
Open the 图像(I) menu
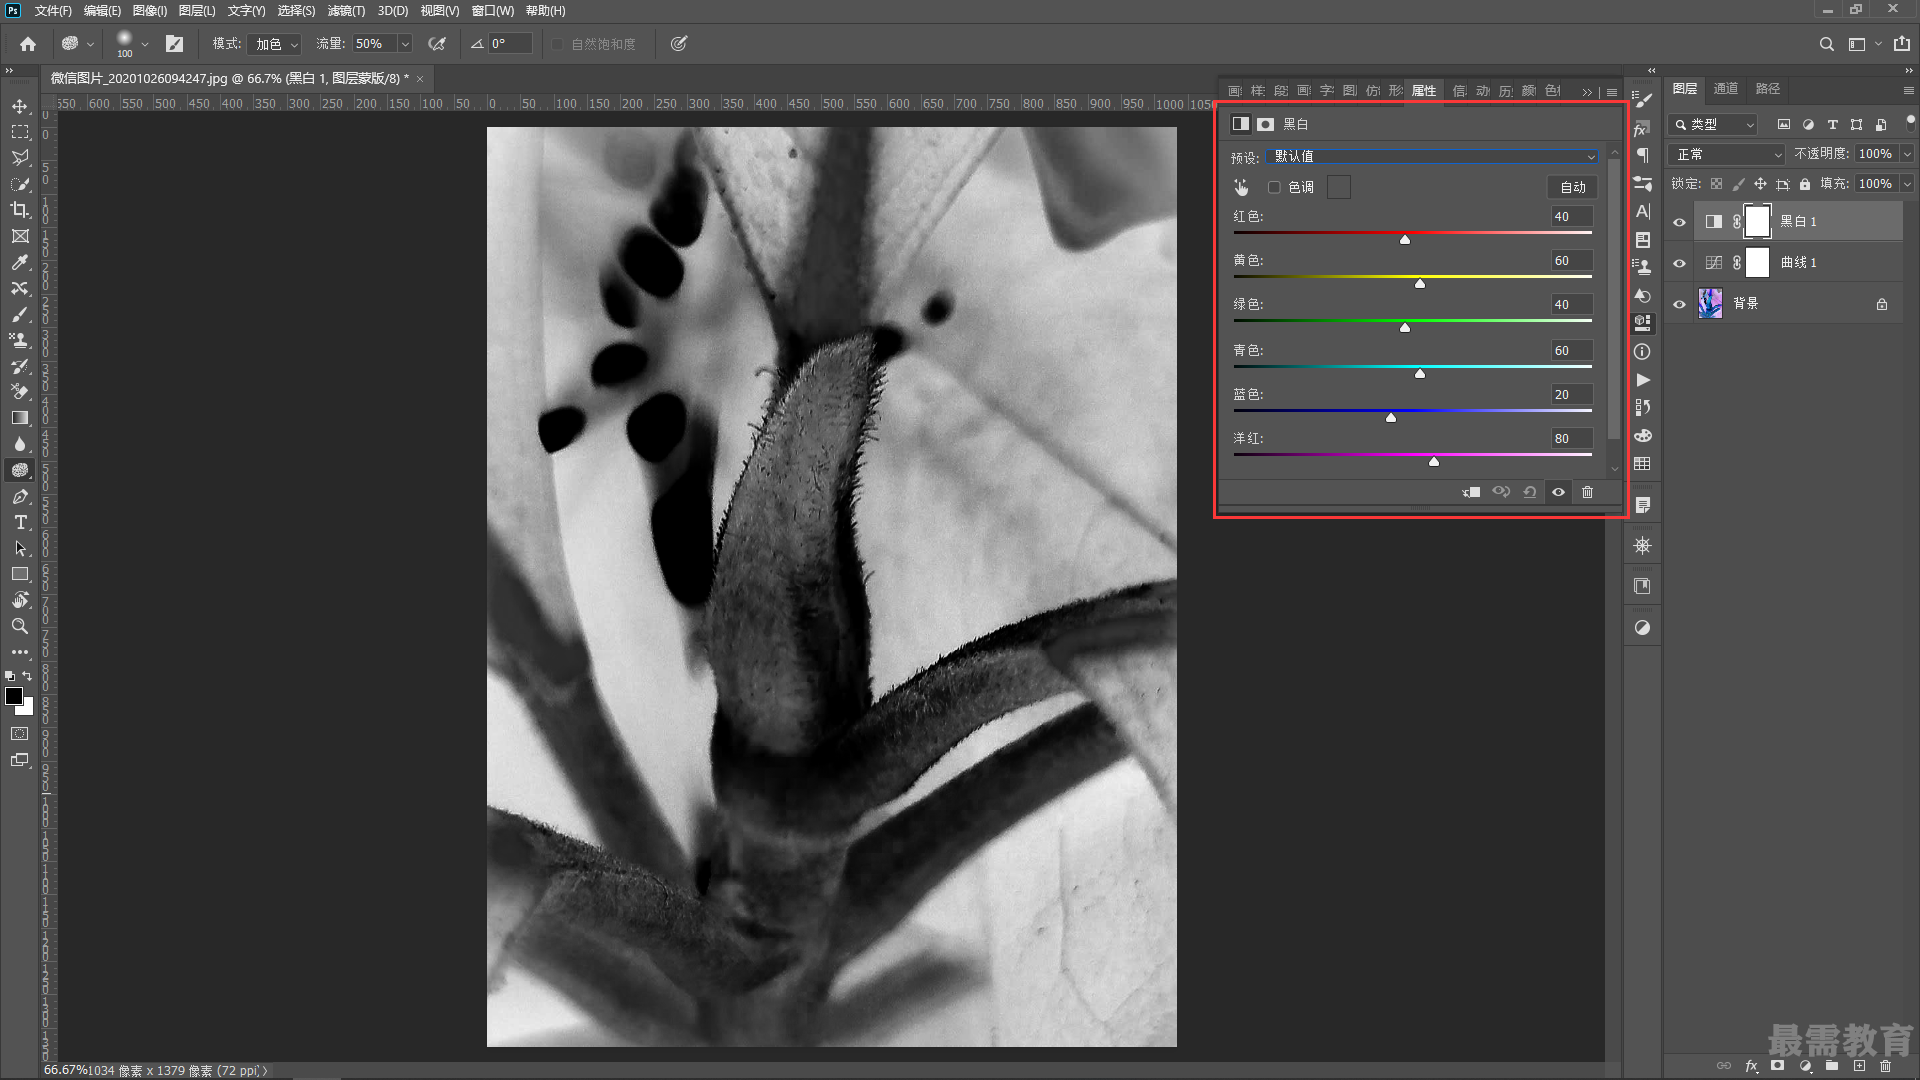(x=150, y=11)
